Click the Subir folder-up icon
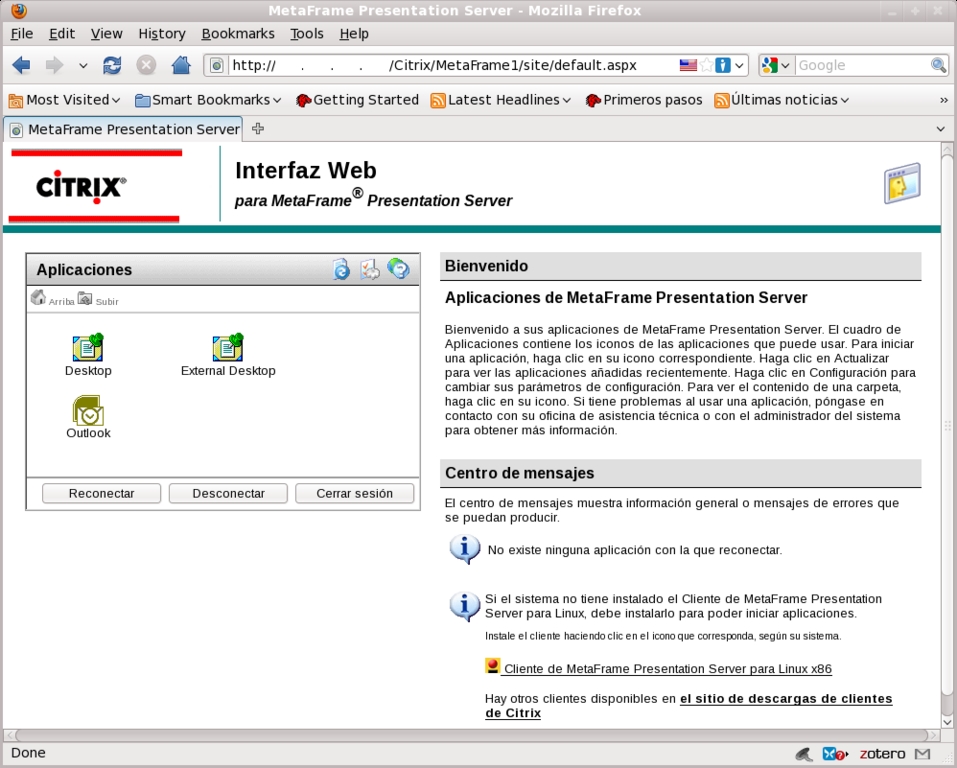The height and width of the screenshot is (768, 957). (85, 298)
